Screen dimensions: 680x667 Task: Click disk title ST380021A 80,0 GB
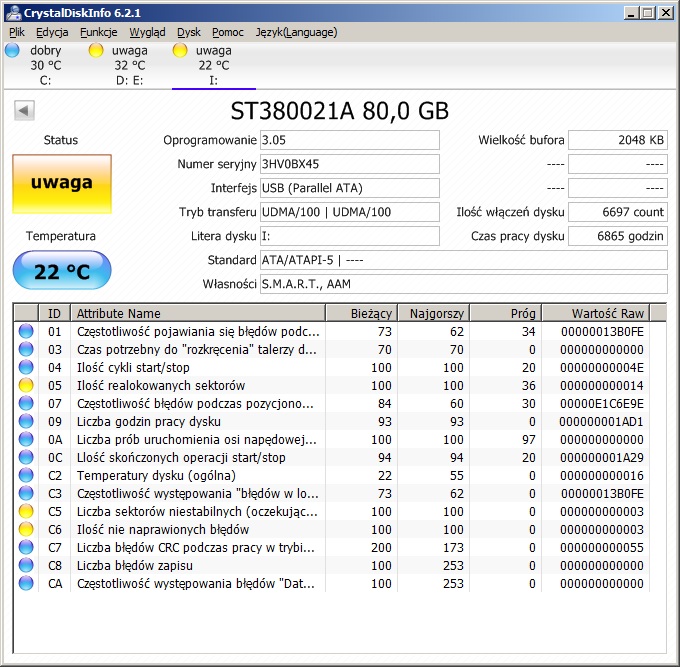(340, 111)
